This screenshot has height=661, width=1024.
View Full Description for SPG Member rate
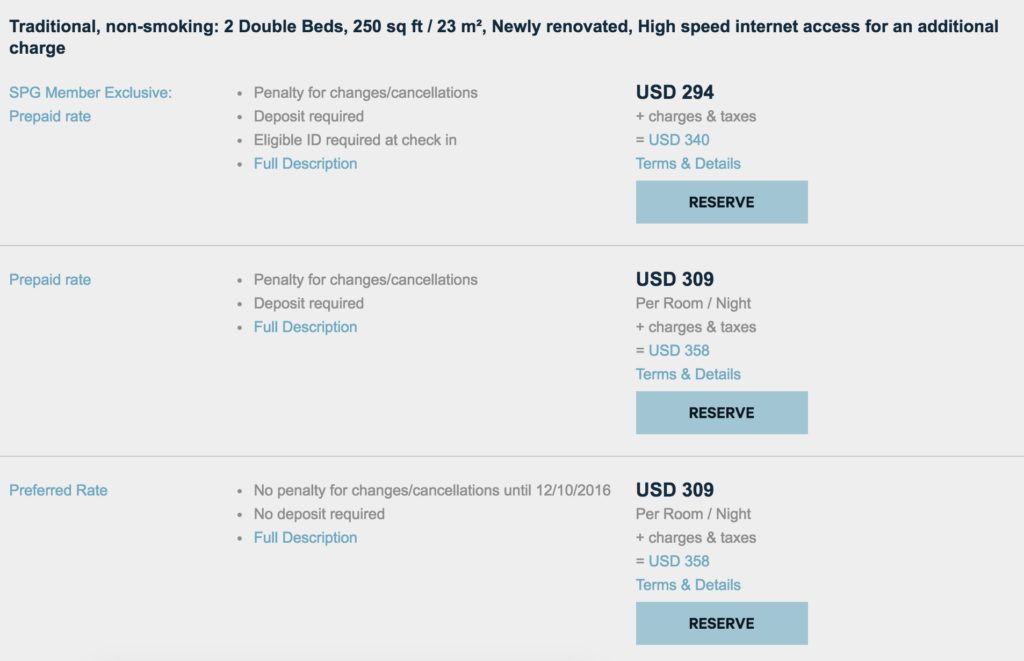(x=305, y=164)
